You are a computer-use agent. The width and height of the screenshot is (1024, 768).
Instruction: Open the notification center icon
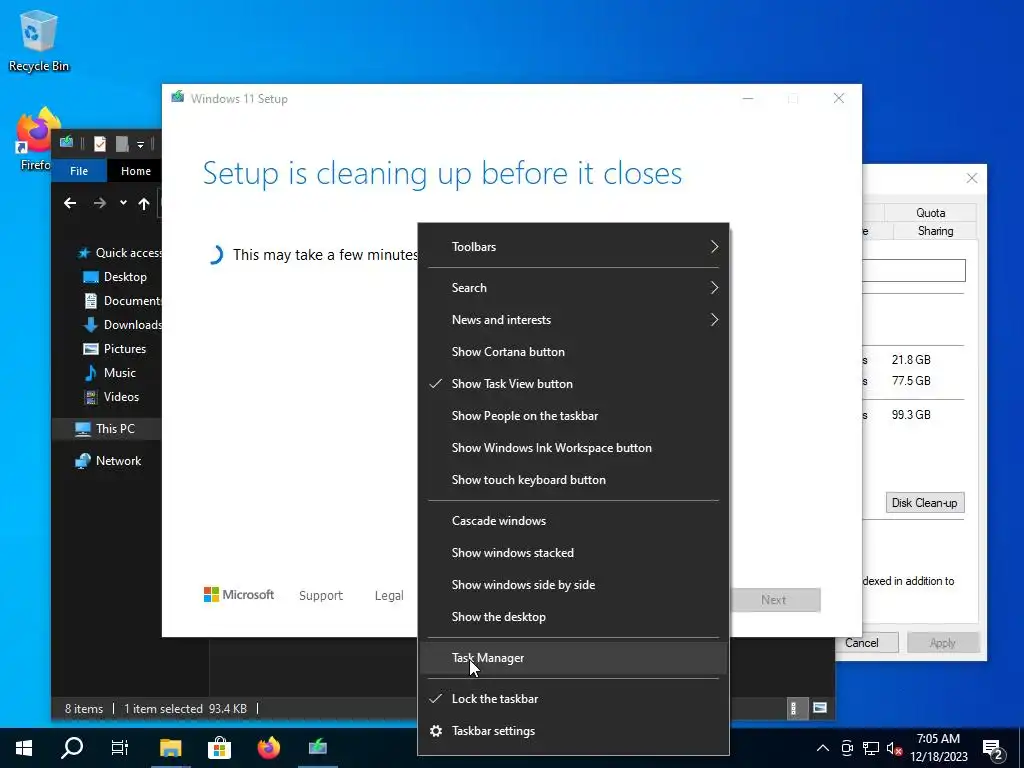pos(993,749)
